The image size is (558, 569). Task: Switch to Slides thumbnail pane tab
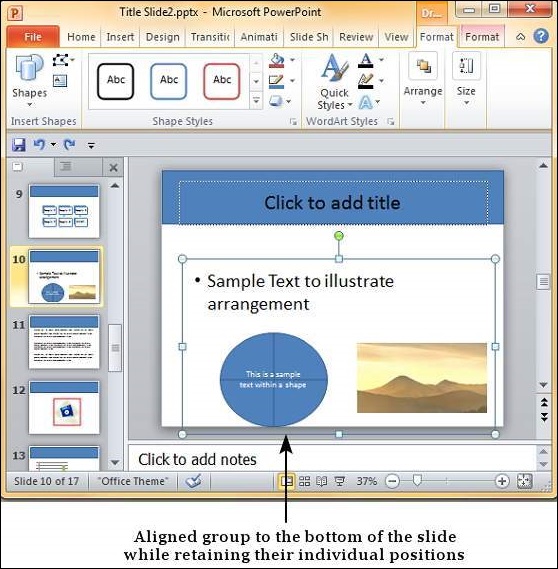[17, 167]
